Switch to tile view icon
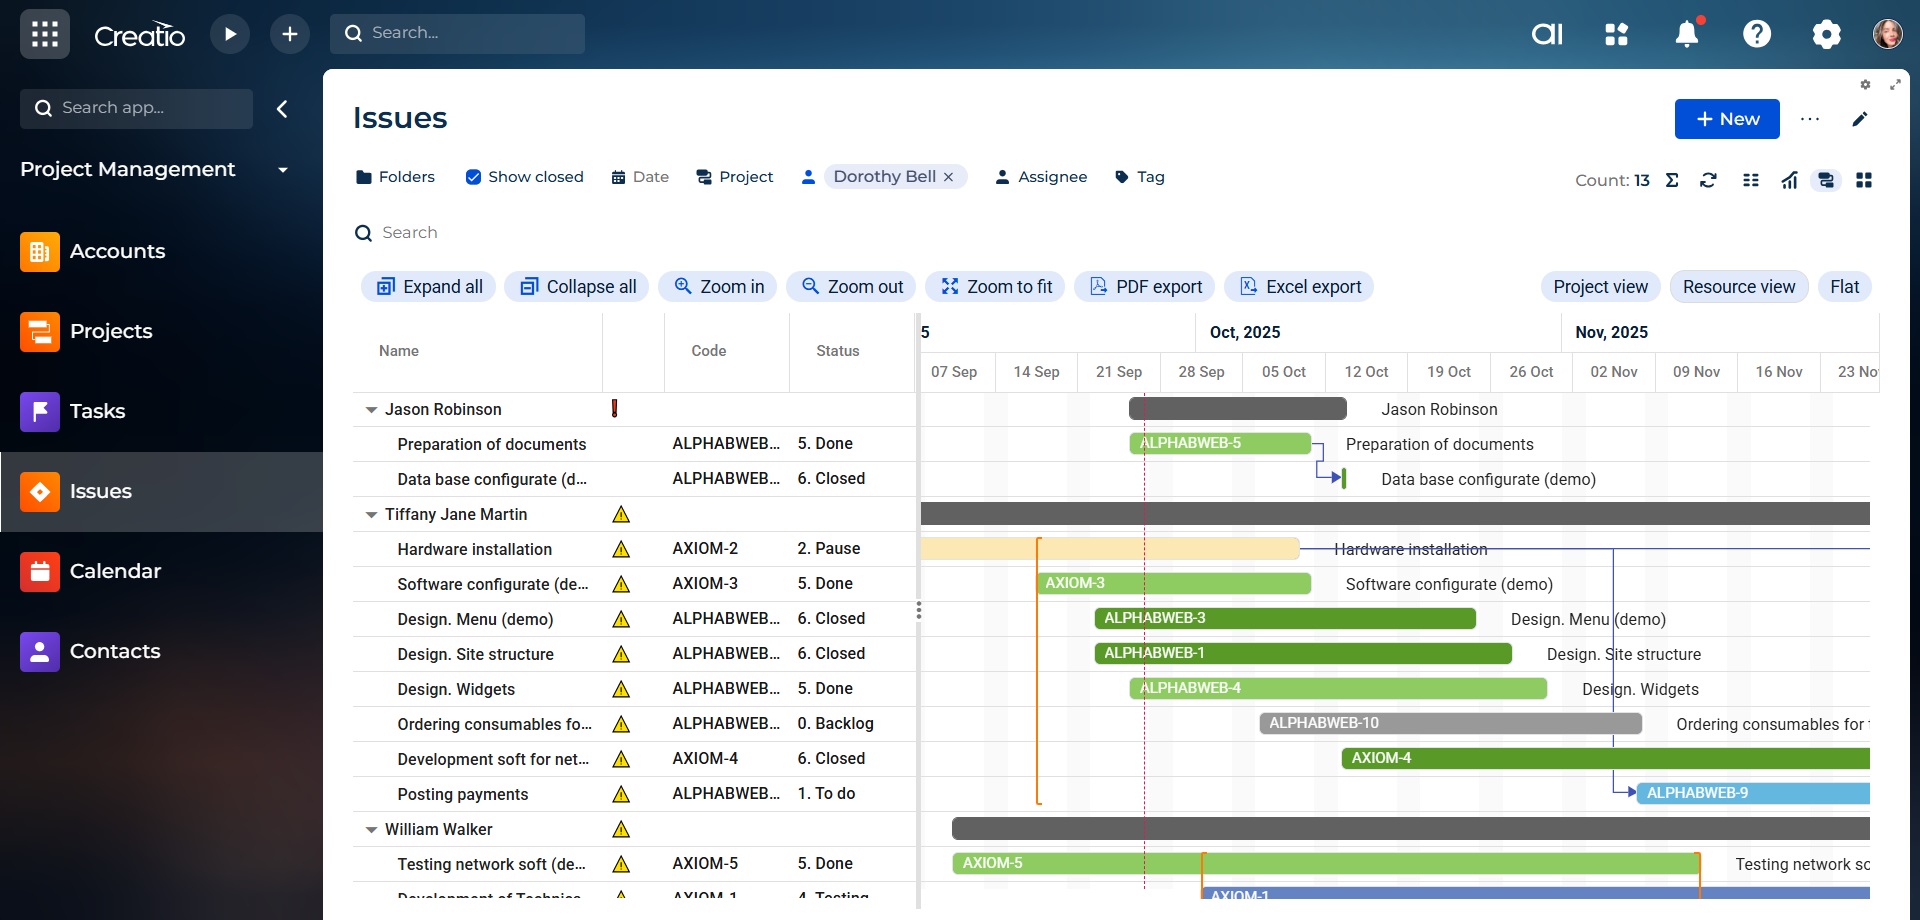This screenshot has width=1920, height=920. (1864, 180)
